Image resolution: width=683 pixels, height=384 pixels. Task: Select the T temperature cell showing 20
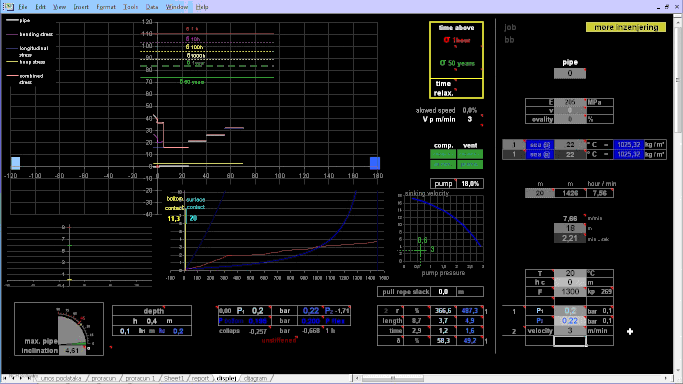570,273
